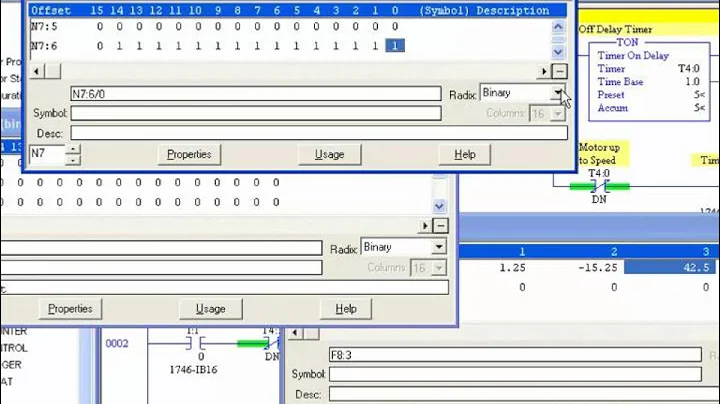Click minus collapse button in lower binary window

441,226
